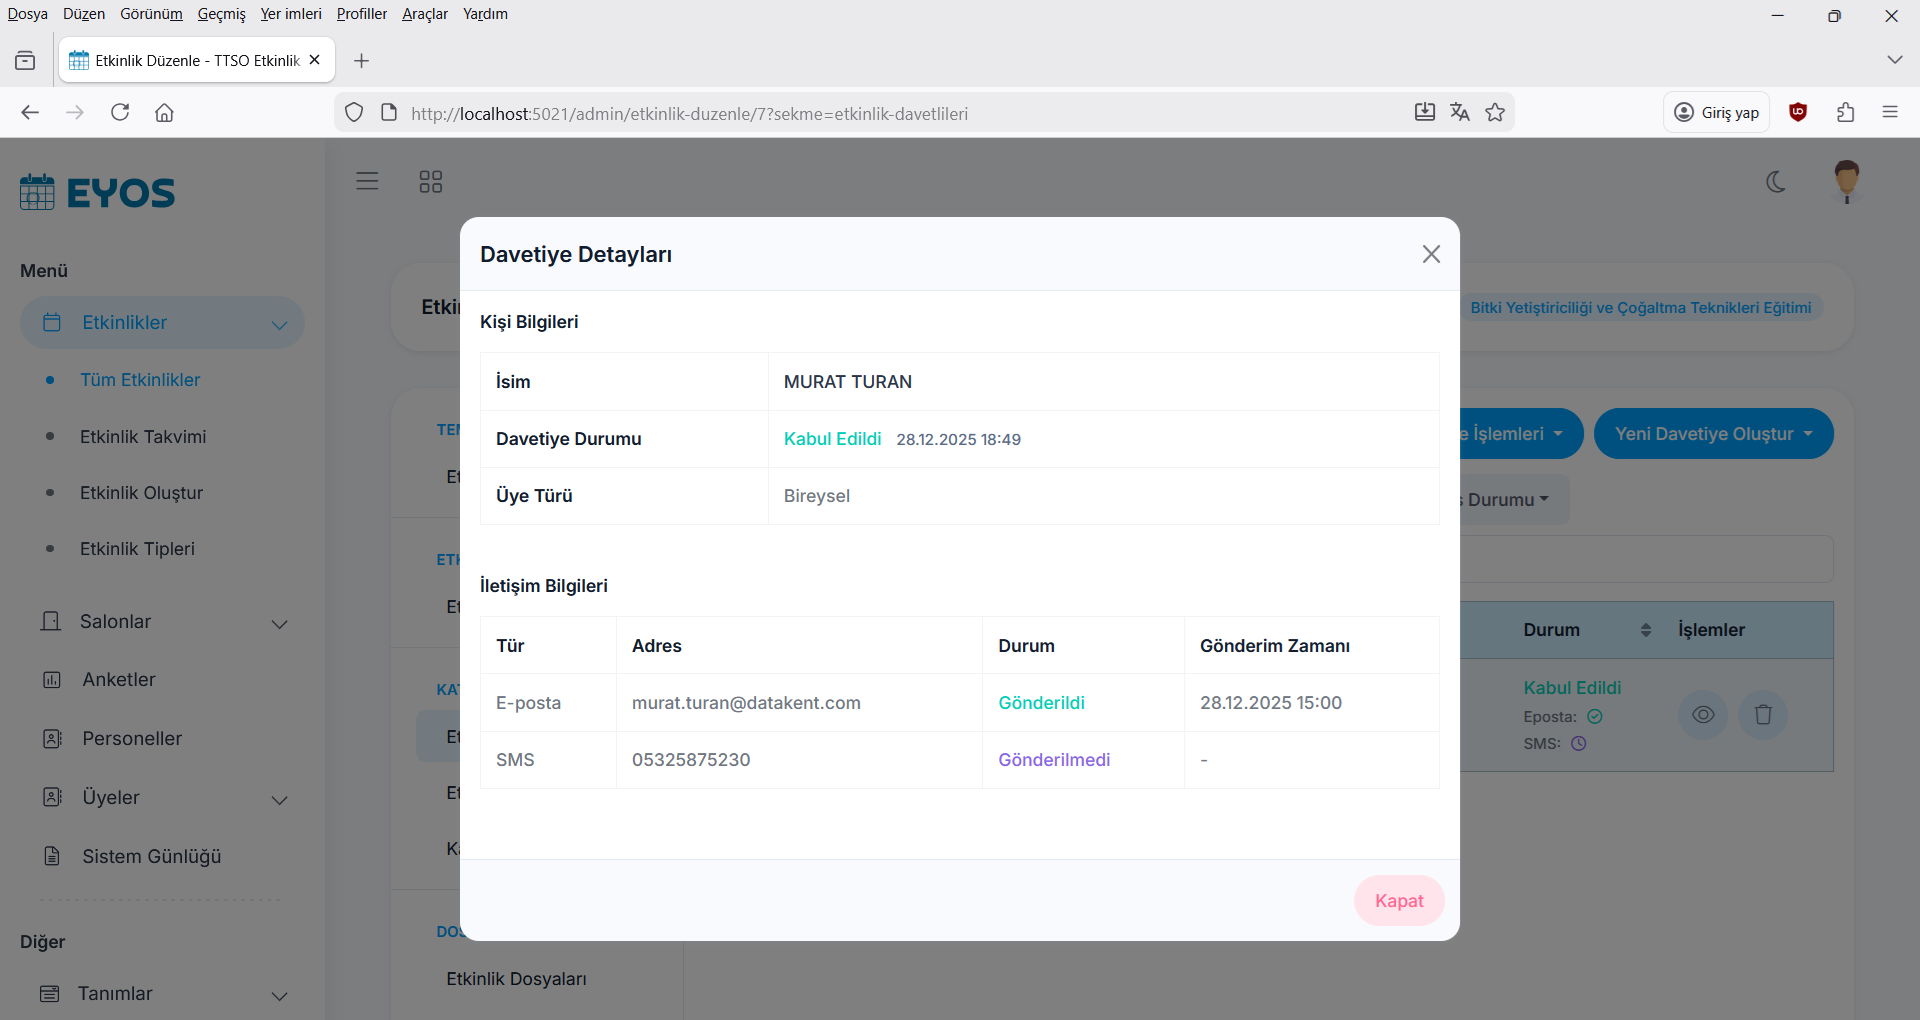The height and width of the screenshot is (1020, 1920).
Task: Go to Etkinlik Takvimi
Action: pos(143,437)
